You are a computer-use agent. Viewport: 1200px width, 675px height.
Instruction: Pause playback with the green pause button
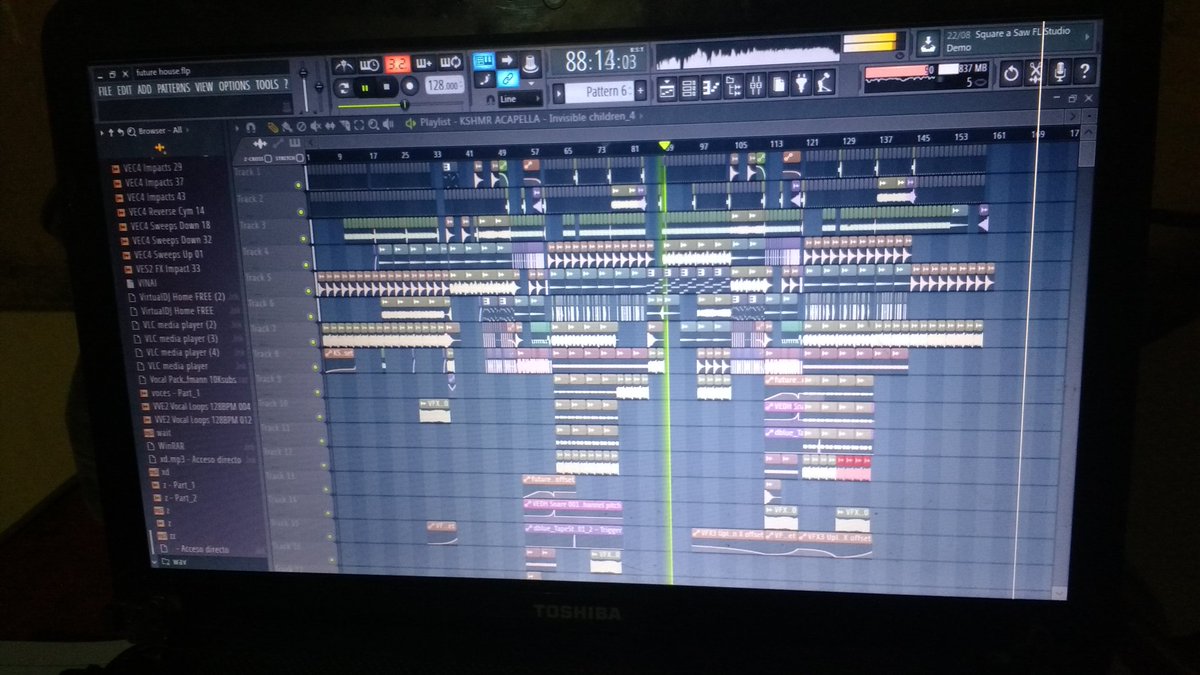(365, 88)
